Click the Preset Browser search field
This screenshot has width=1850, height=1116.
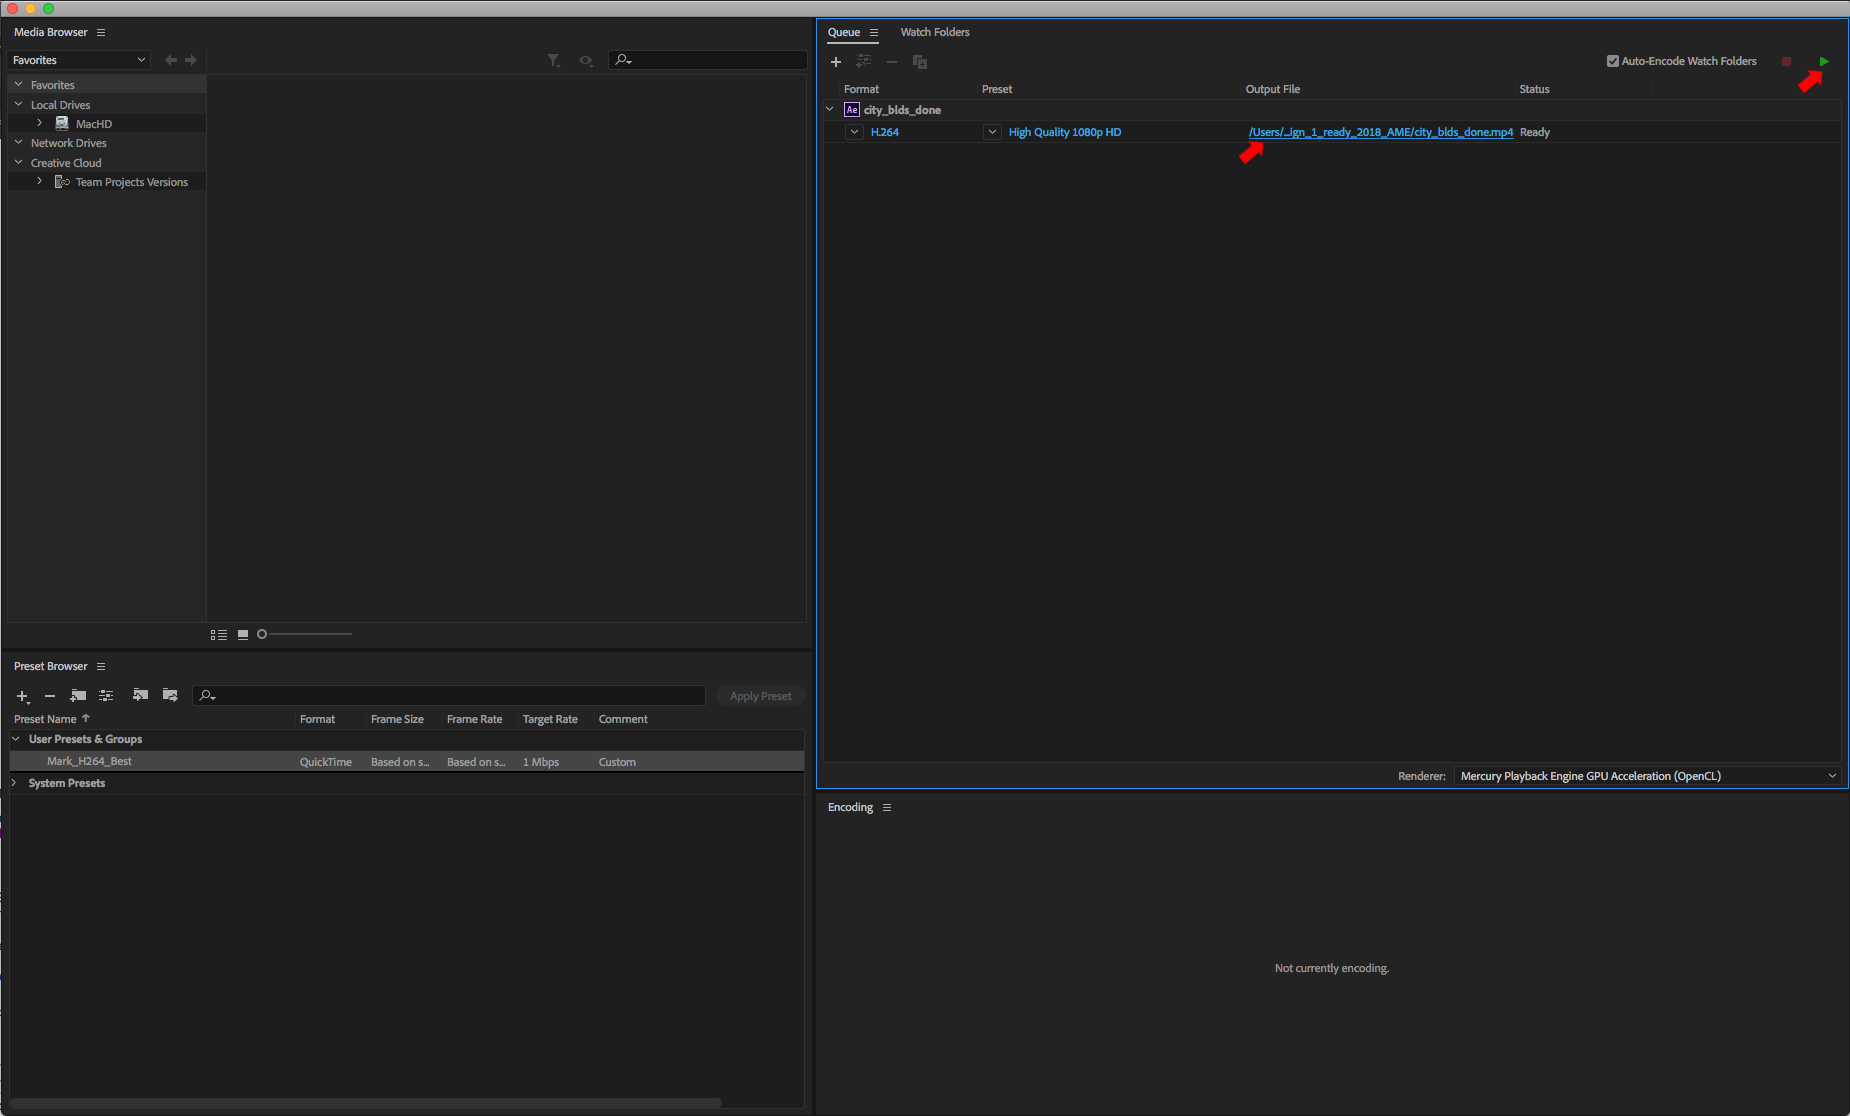pos(449,696)
